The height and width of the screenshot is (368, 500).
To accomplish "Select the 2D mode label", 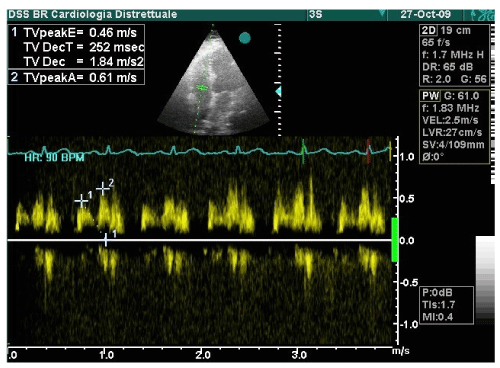I will pos(429,30).
